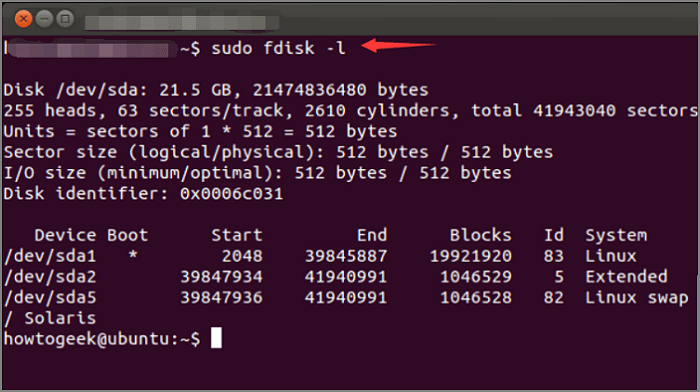The image size is (700, 392).
Task: Click the 'Extended' system type text
Action: click(x=626, y=277)
